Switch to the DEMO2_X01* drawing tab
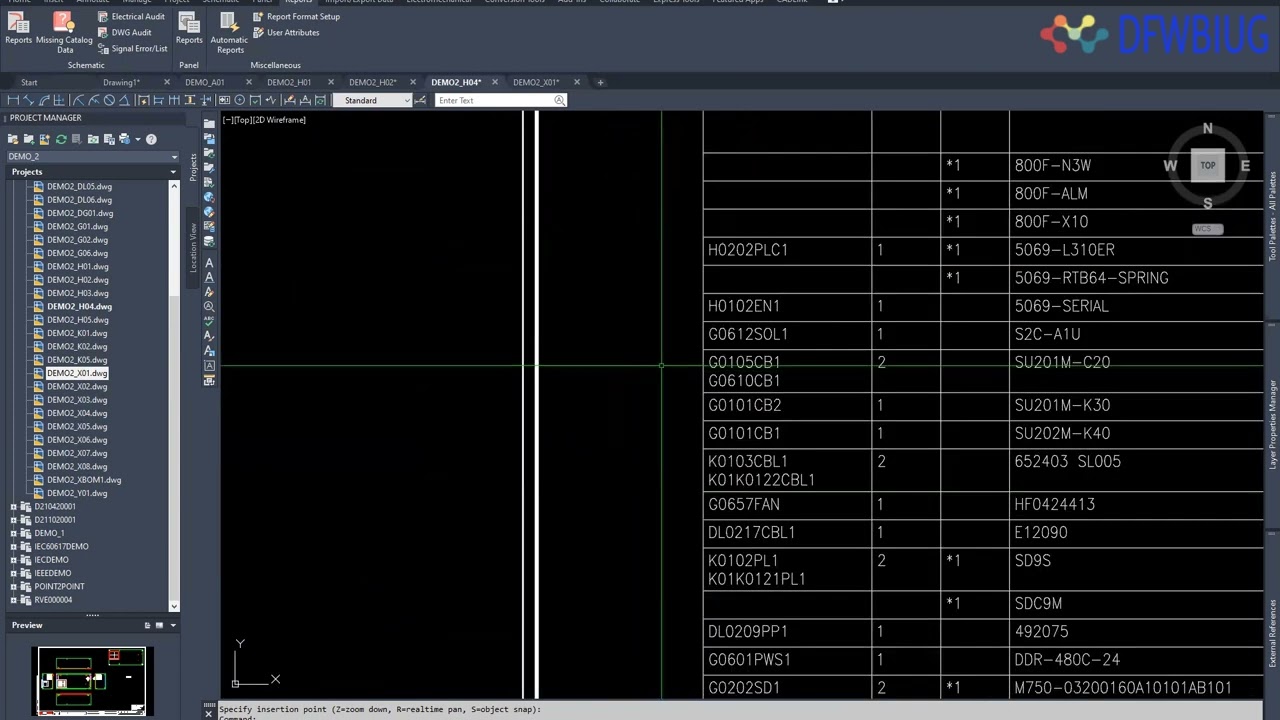Viewport: 1280px width, 720px height. coord(536,82)
